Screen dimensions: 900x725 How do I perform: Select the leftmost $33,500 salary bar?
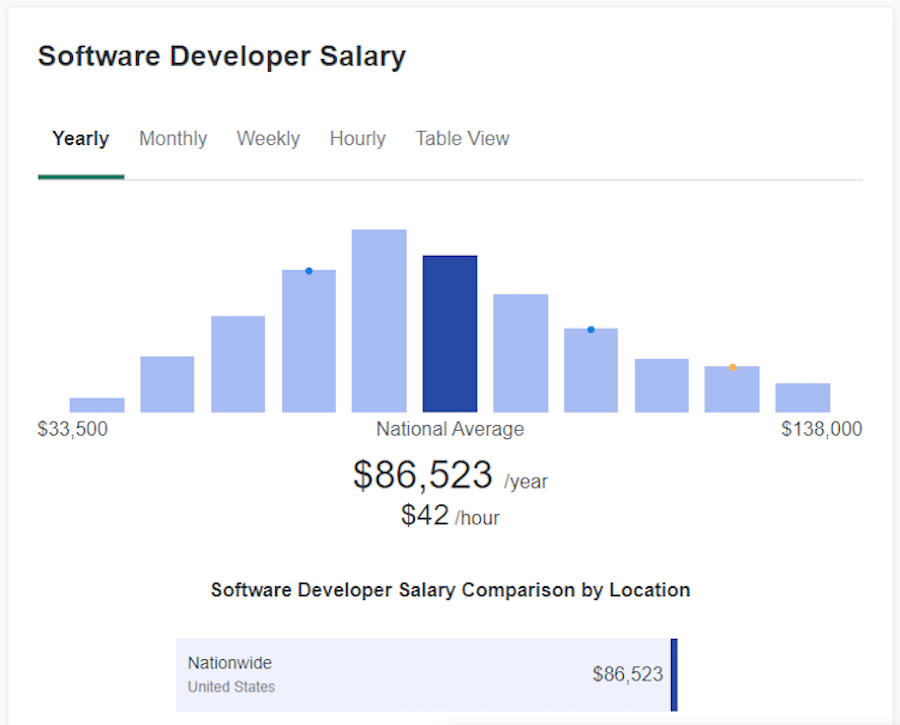pos(97,404)
